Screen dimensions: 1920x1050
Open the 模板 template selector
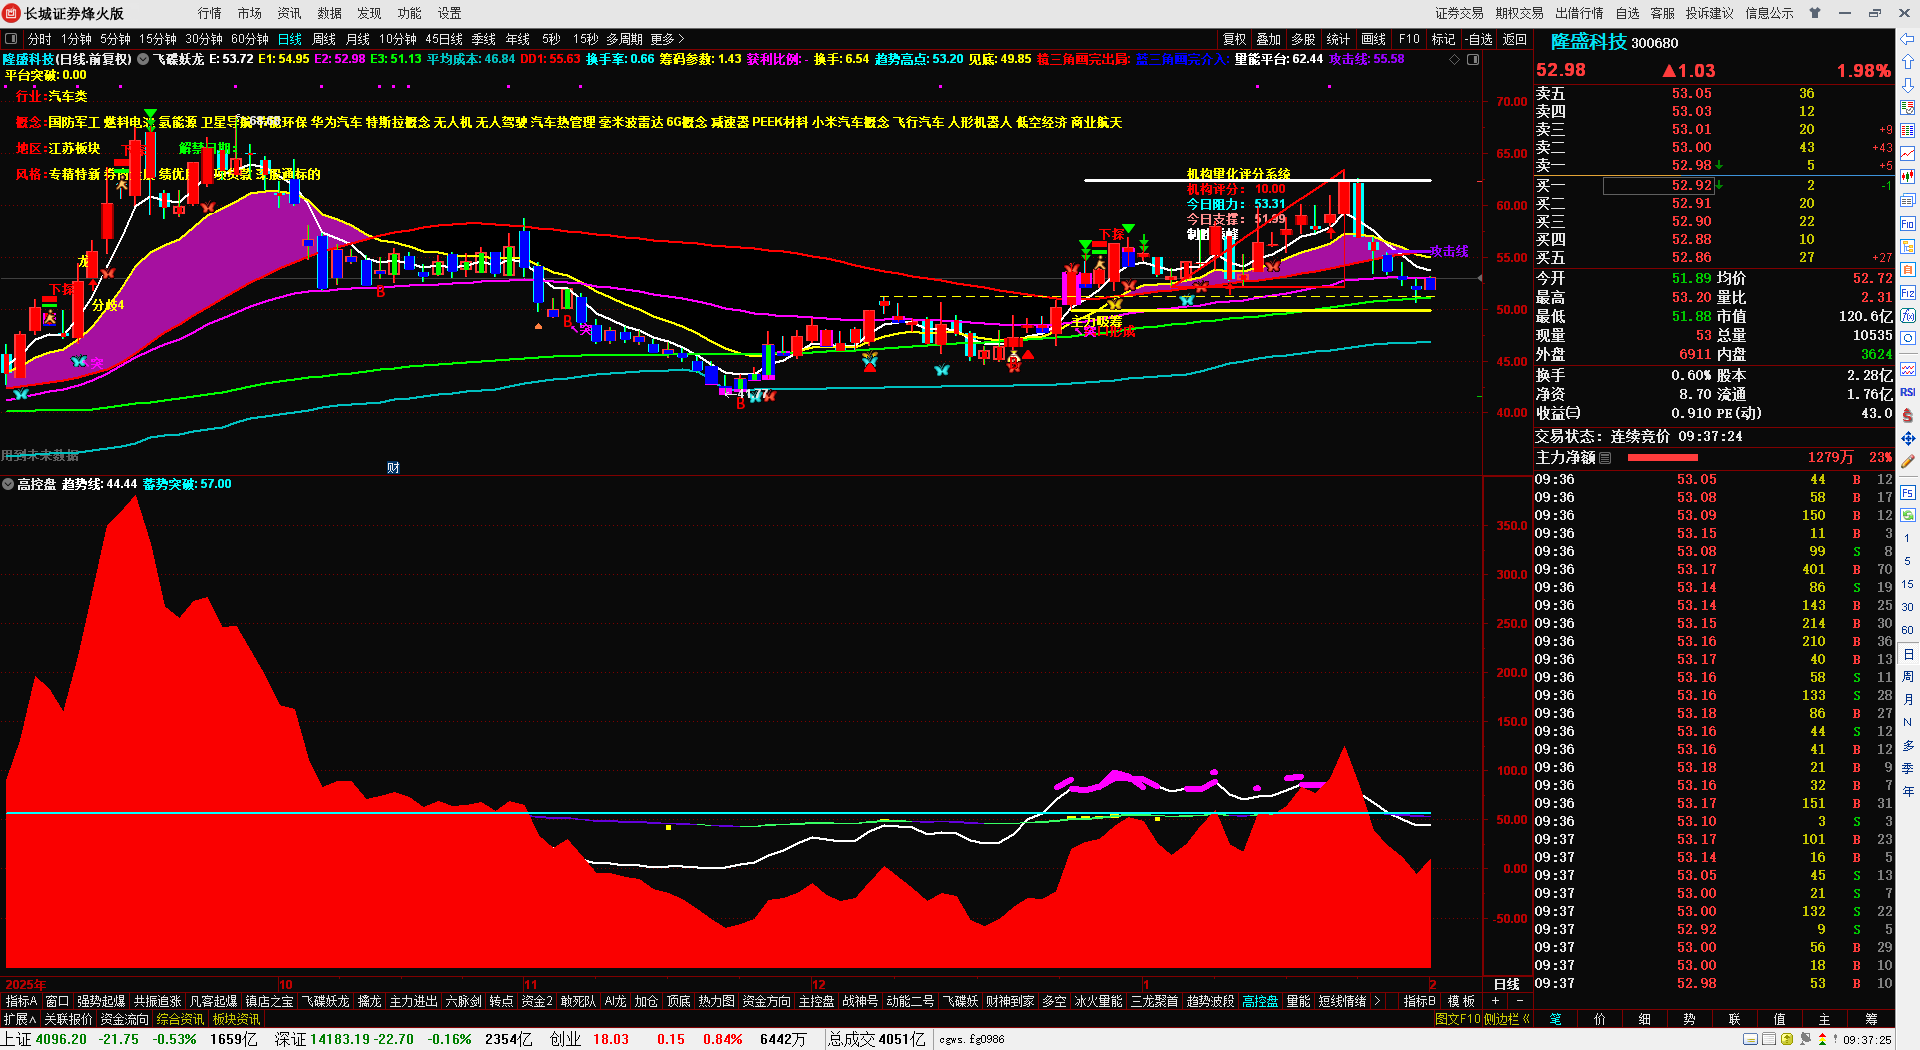pos(1462,1001)
